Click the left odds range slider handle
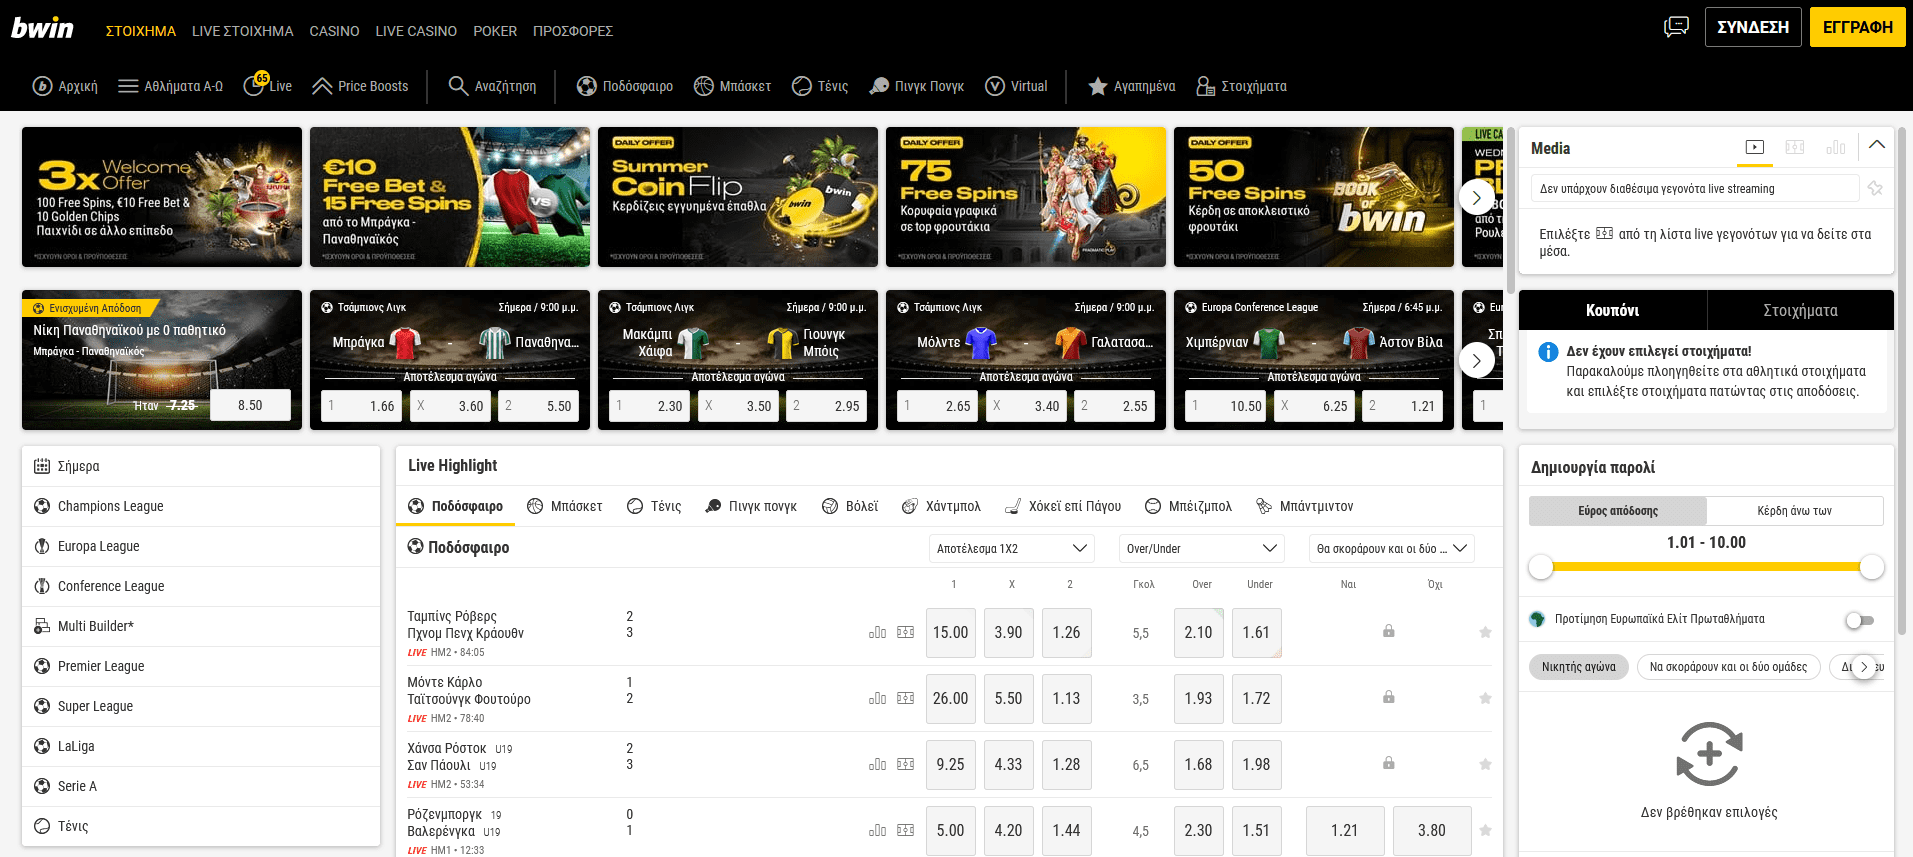This screenshot has height=857, width=1913. tap(1541, 567)
